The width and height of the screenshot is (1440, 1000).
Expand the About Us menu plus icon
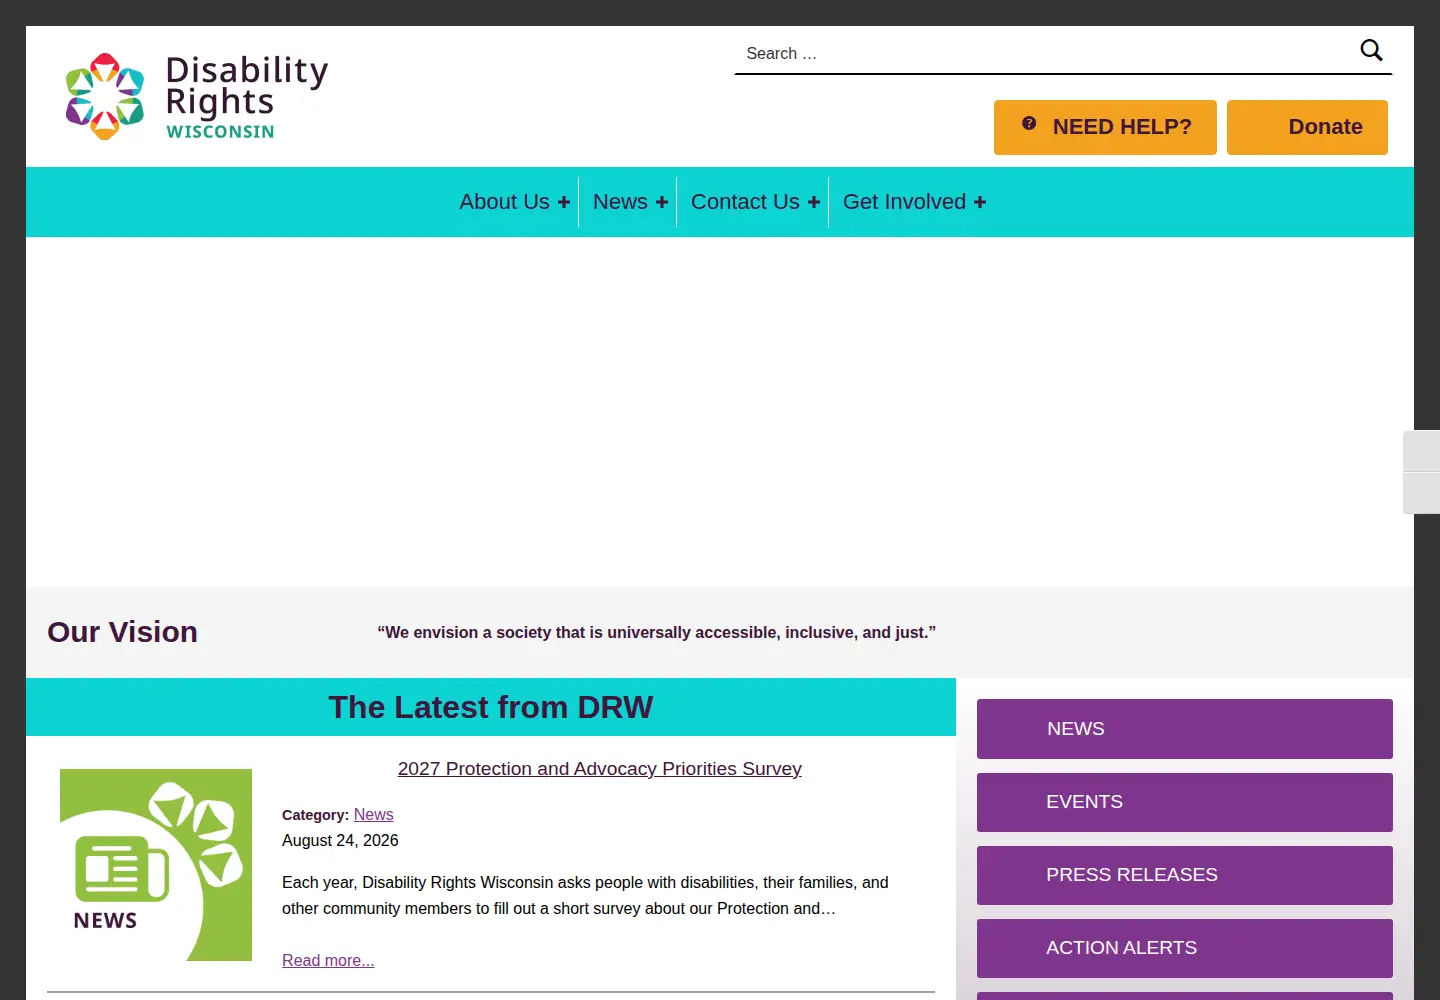pyautogui.click(x=564, y=202)
